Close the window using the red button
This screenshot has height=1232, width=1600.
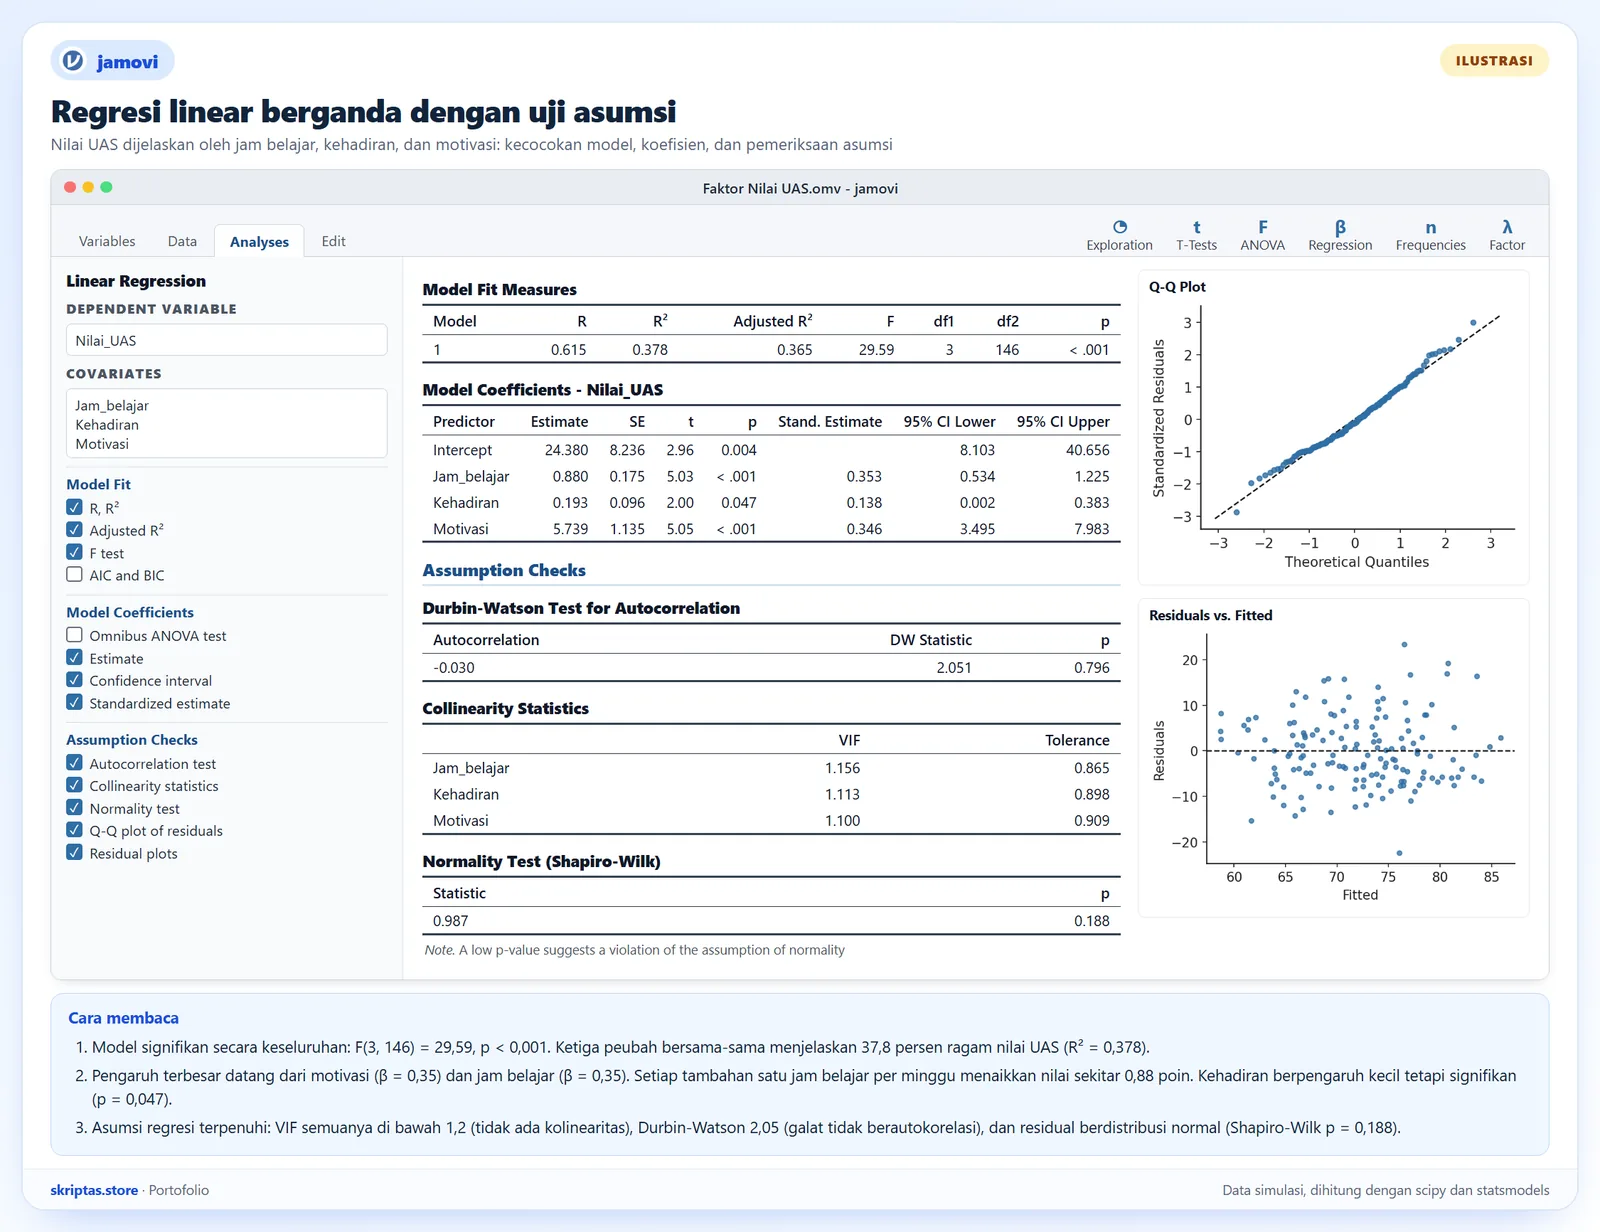[70, 187]
